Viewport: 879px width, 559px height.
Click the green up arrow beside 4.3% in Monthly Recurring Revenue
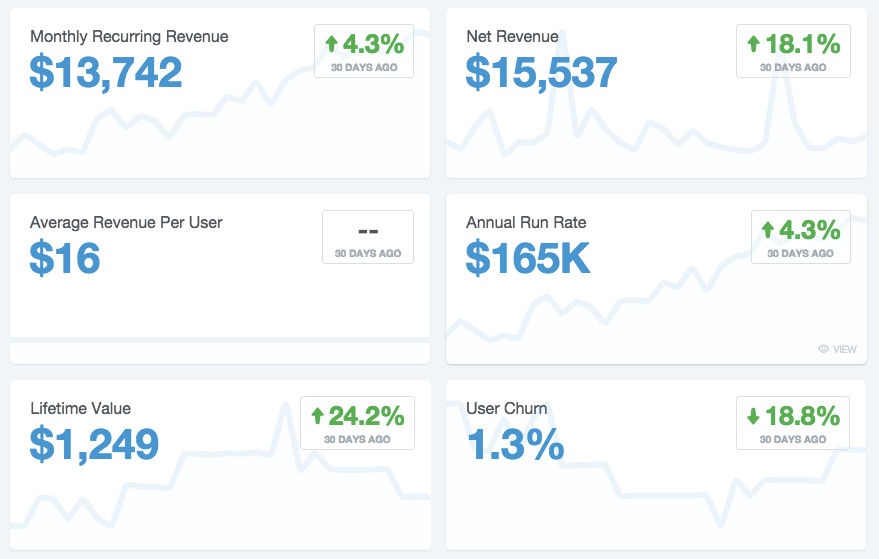click(x=331, y=43)
